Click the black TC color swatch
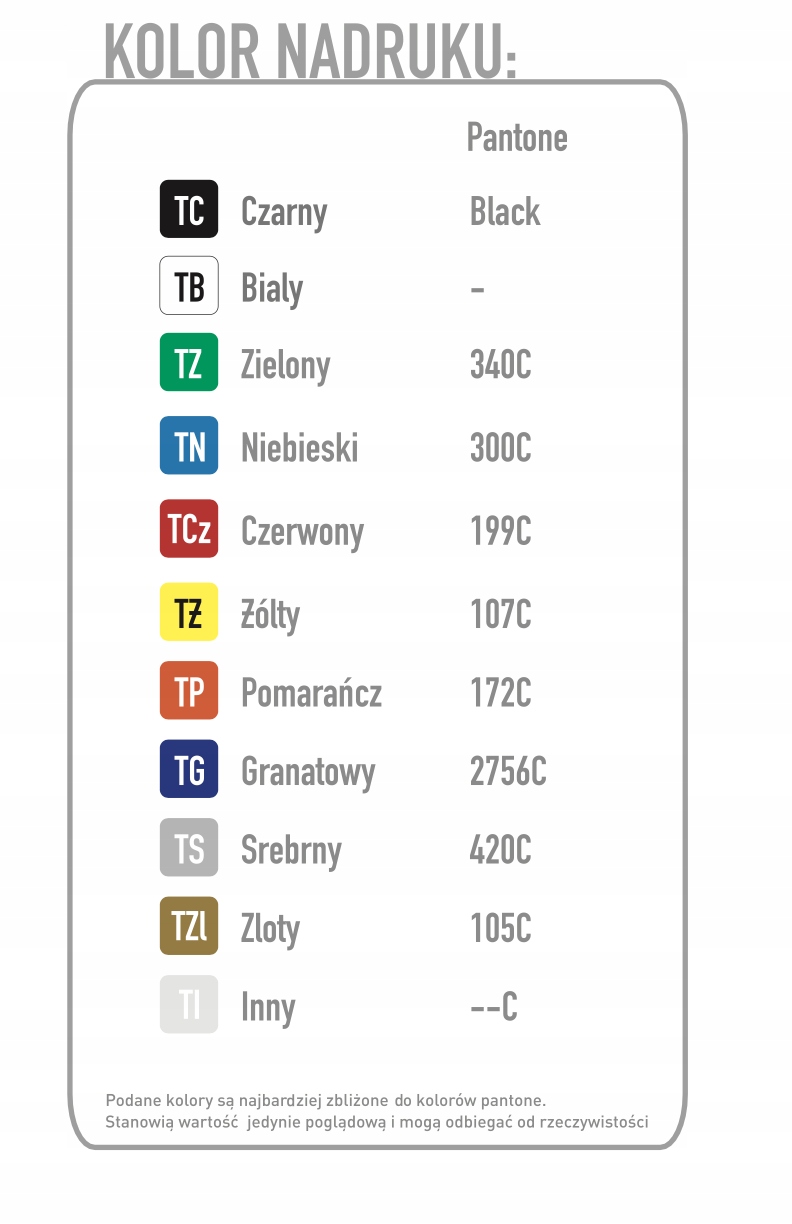The image size is (792, 1224). [189, 209]
